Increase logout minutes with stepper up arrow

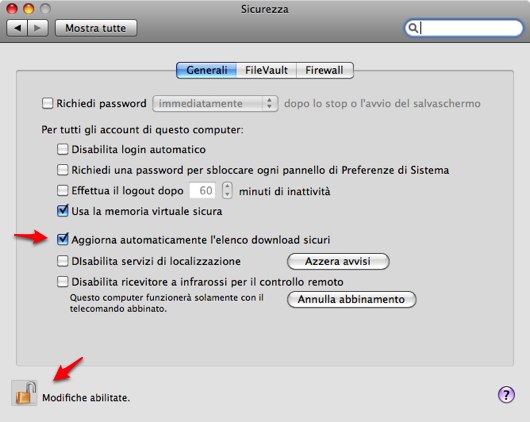click(227, 187)
